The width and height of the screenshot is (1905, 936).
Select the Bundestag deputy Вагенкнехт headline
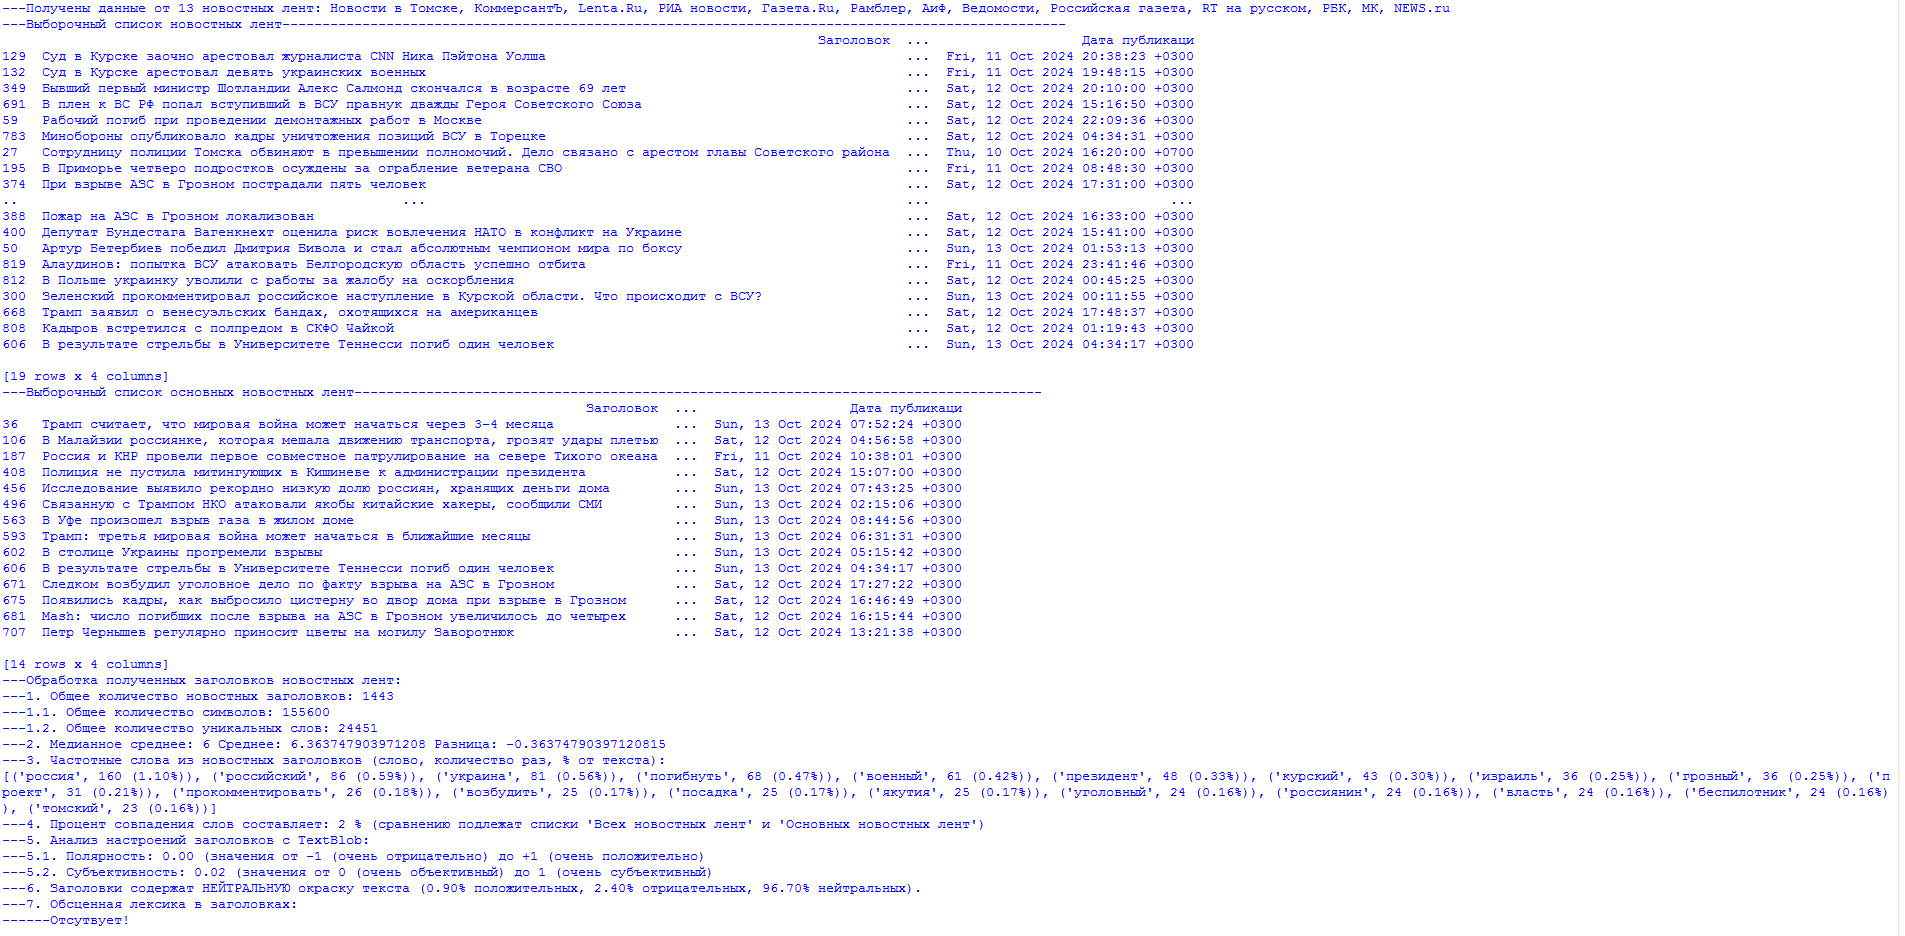tap(361, 232)
